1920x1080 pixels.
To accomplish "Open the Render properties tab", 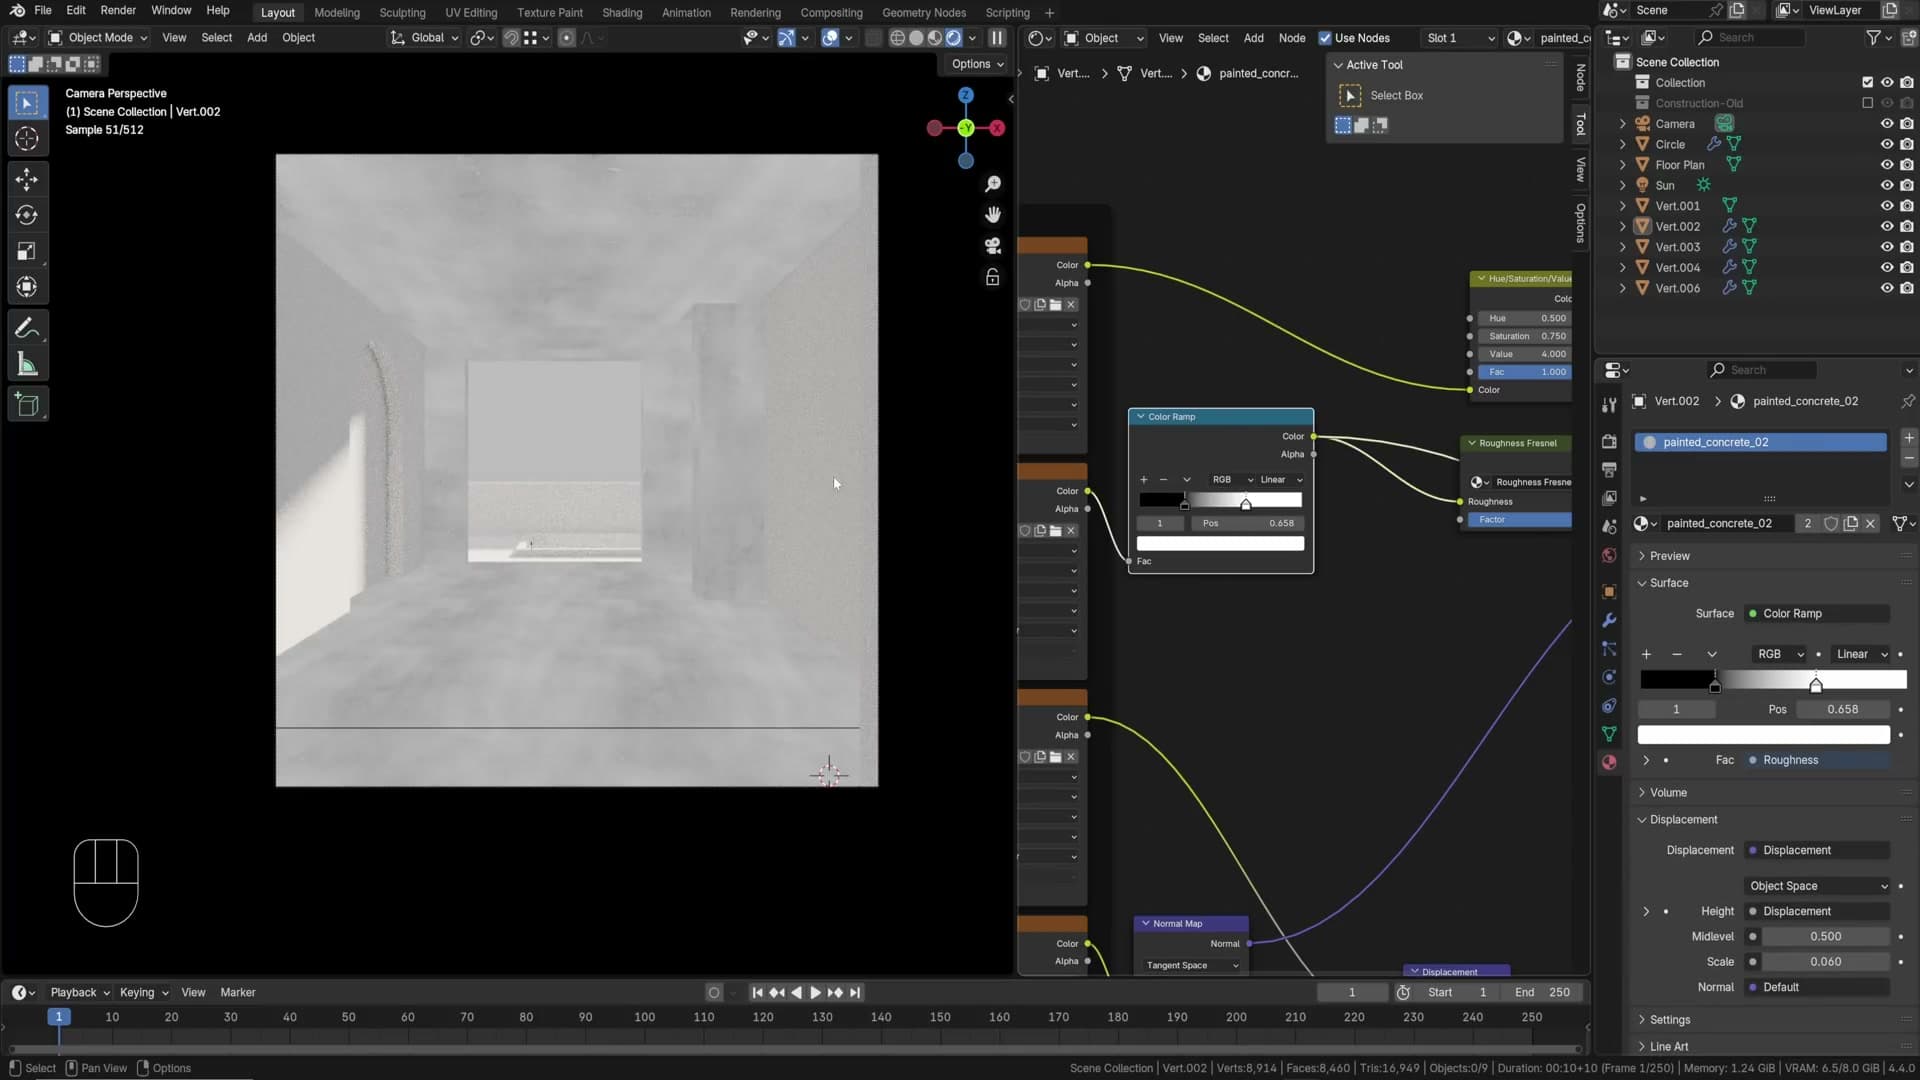I will pyautogui.click(x=1609, y=441).
